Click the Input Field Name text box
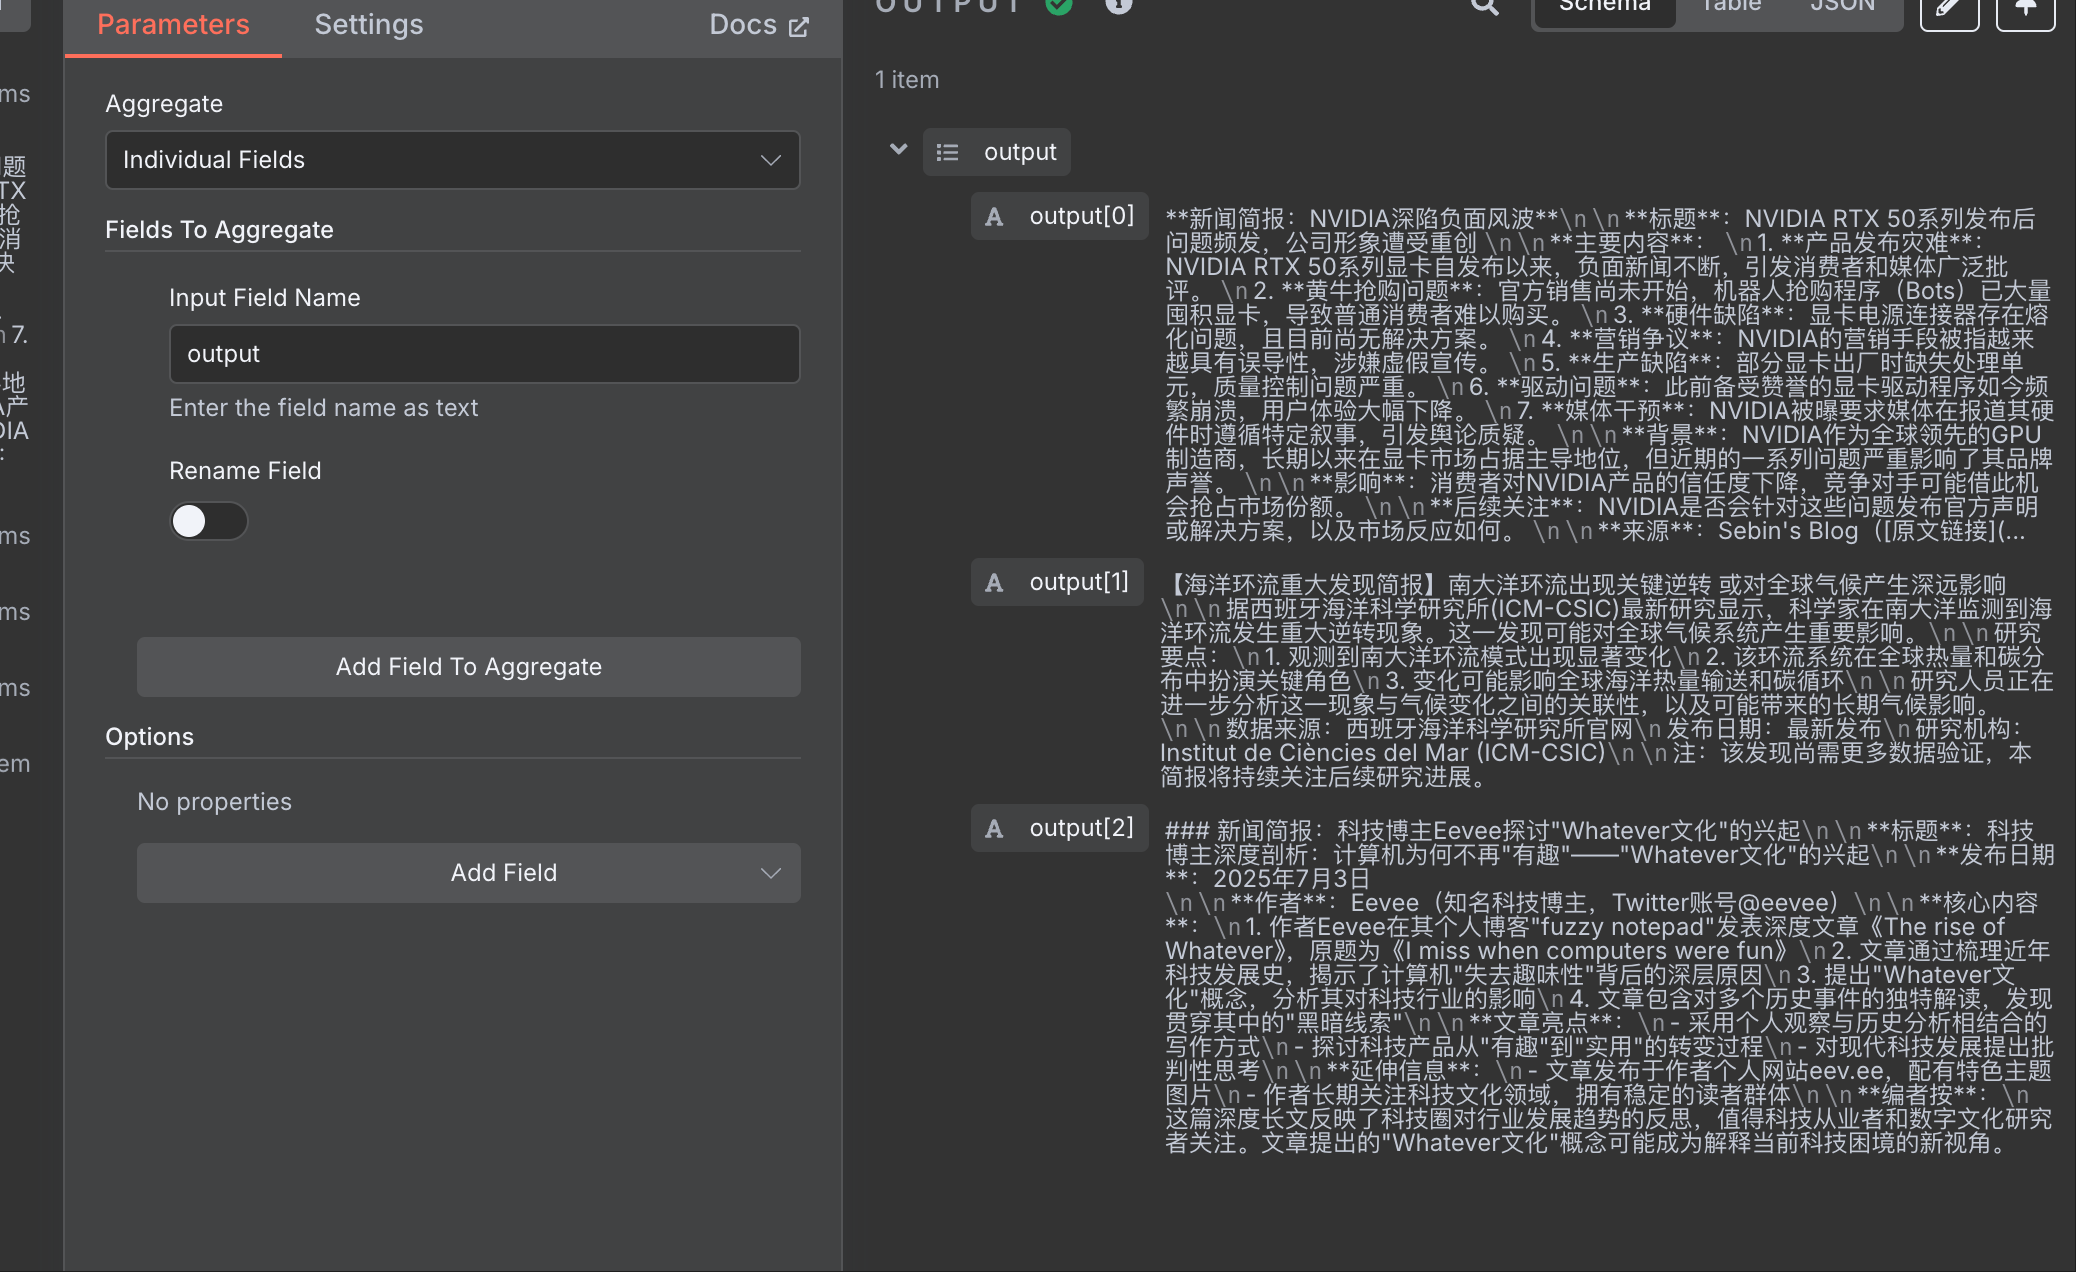Image resolution: width=2076 pixels, height=1272 pixels. (x=484, y=354)
